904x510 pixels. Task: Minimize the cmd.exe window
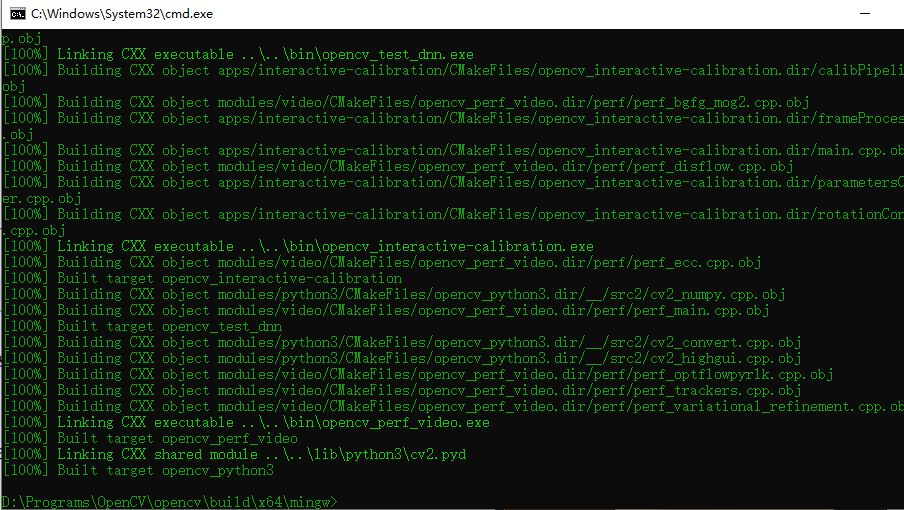click(x=865, y=14)
